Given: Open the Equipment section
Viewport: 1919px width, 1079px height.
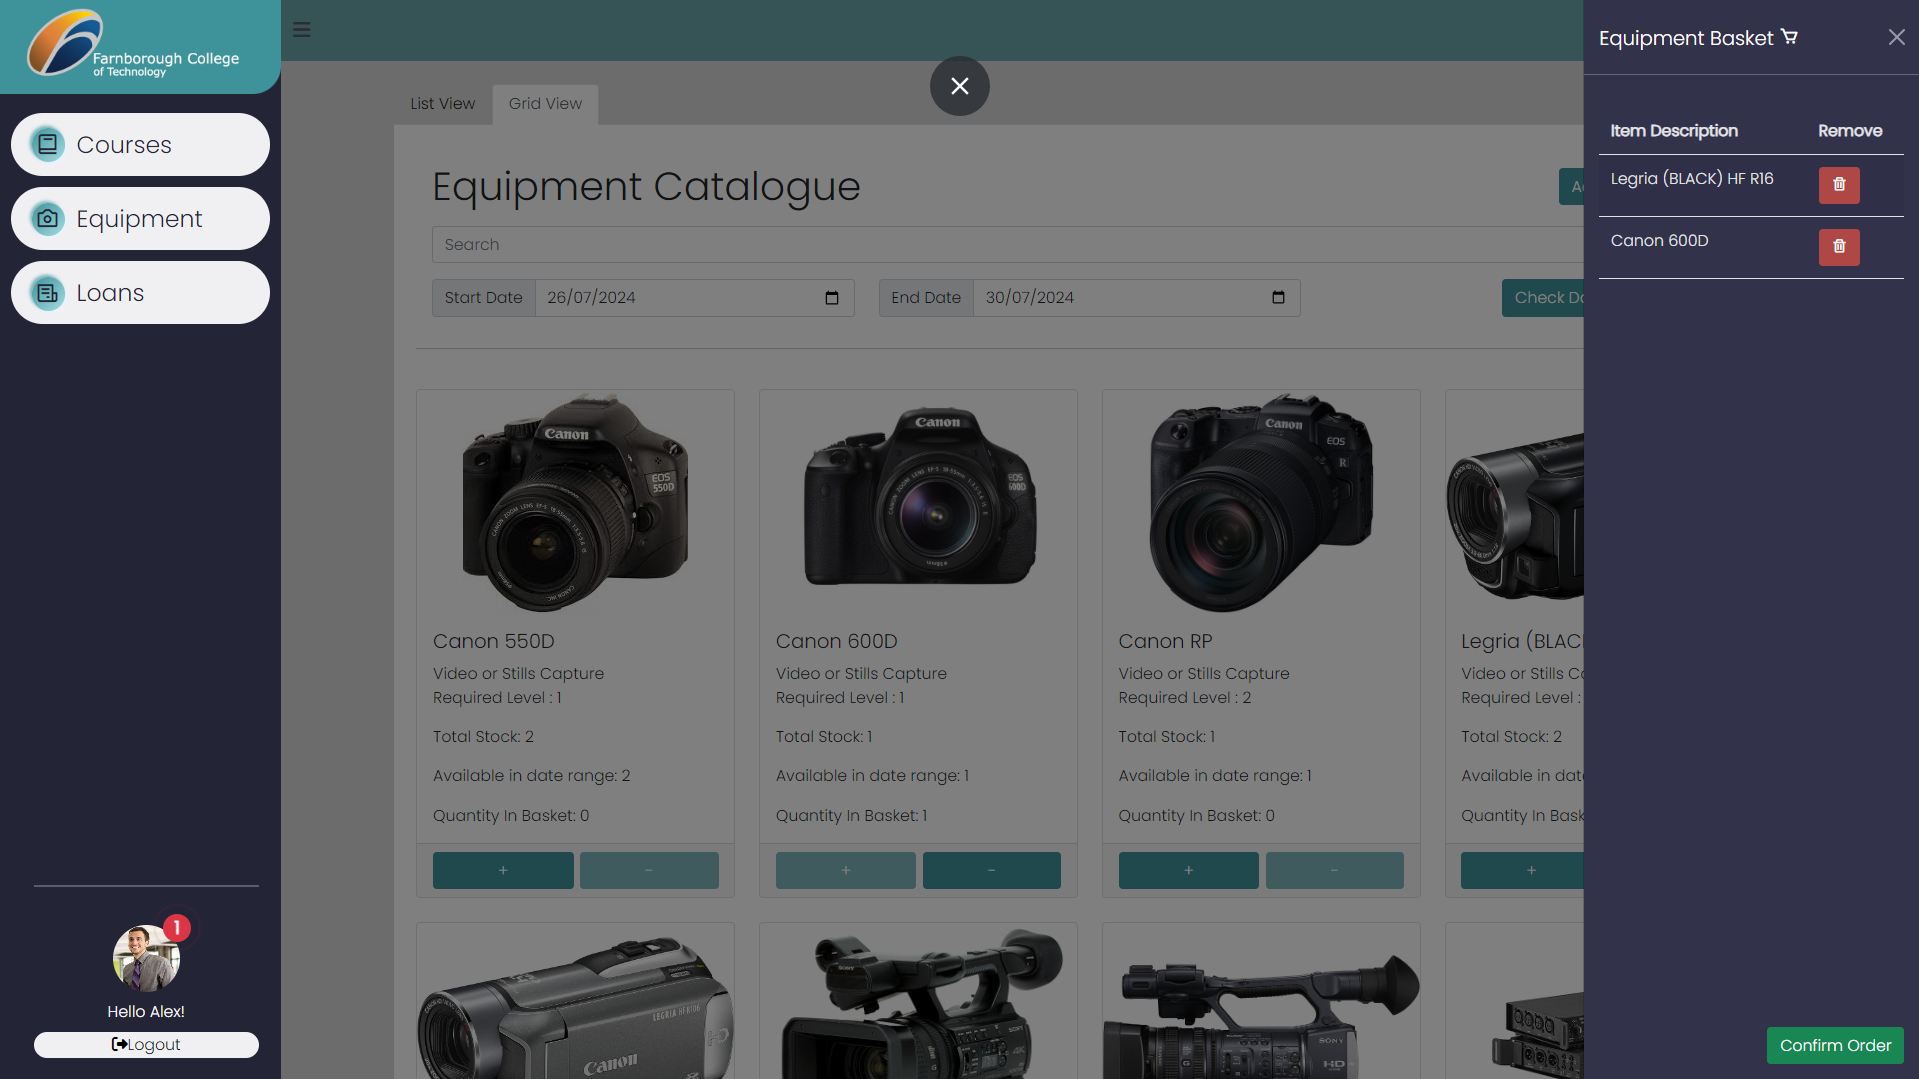Looking at the screenshot, I should pyautogui.click(x=140, y=219).
